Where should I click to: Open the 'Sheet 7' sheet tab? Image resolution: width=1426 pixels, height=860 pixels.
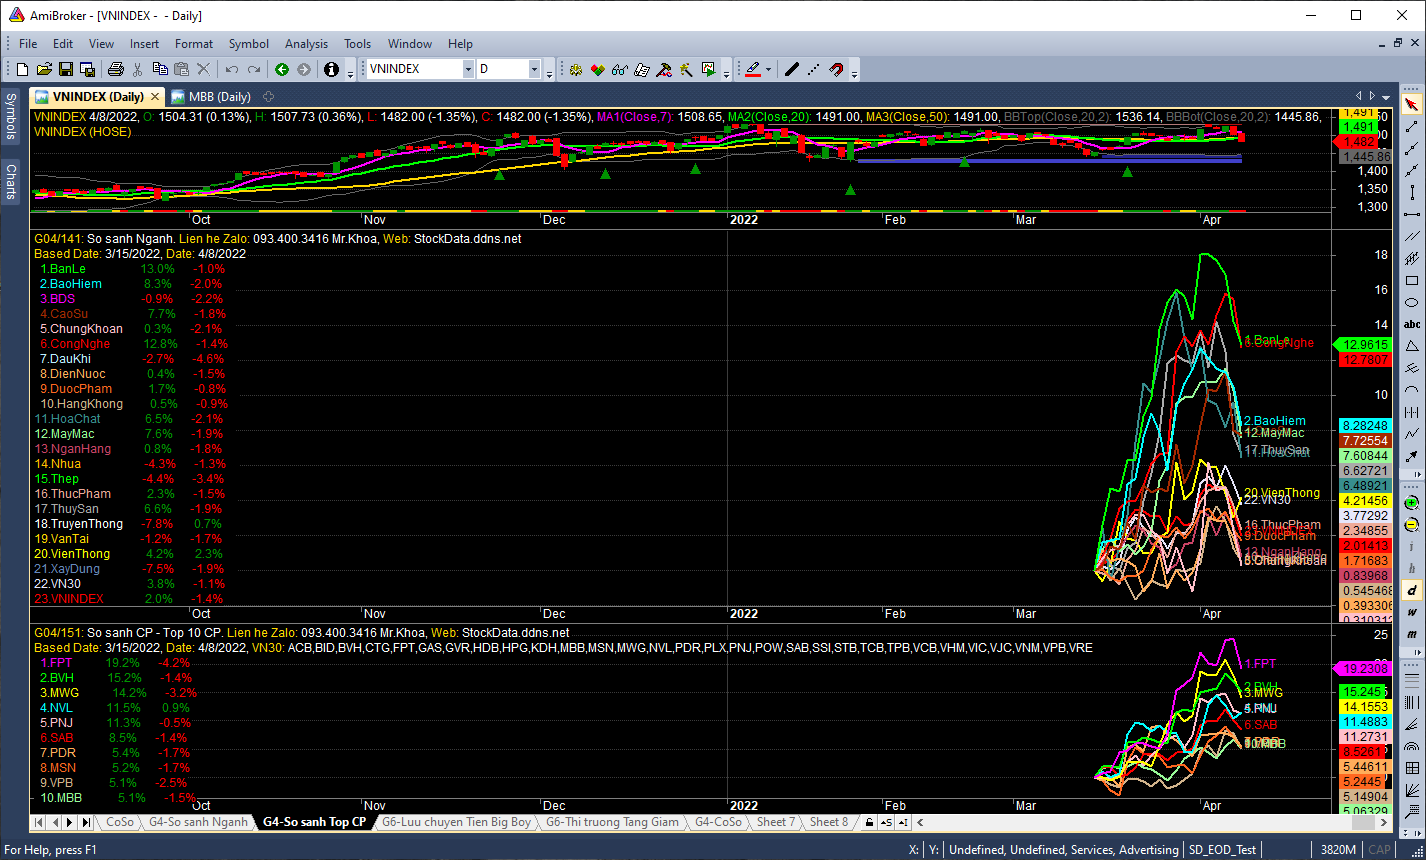coord(776,822)
